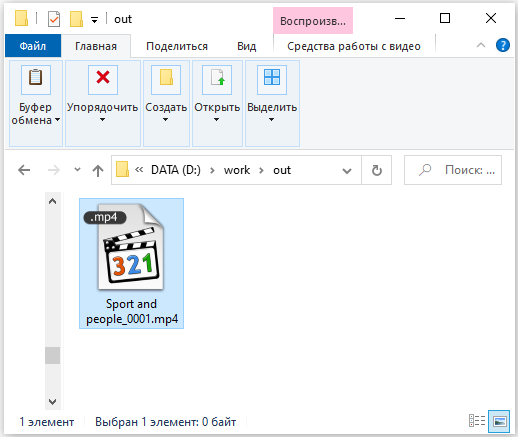Close the out Explorer window

click(x=491, y=18)
